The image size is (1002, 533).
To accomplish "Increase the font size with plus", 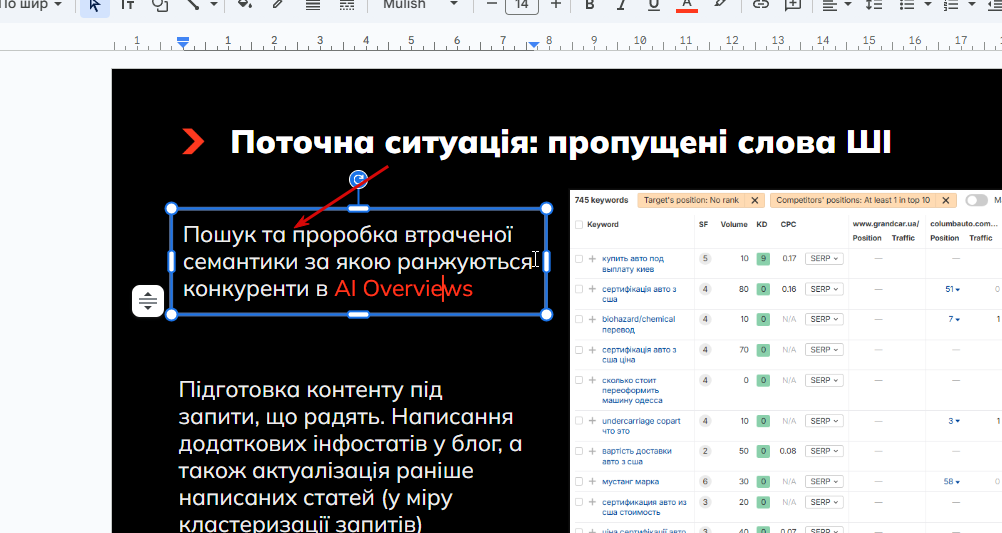I will pyautogui.click(x=555, y=4).
